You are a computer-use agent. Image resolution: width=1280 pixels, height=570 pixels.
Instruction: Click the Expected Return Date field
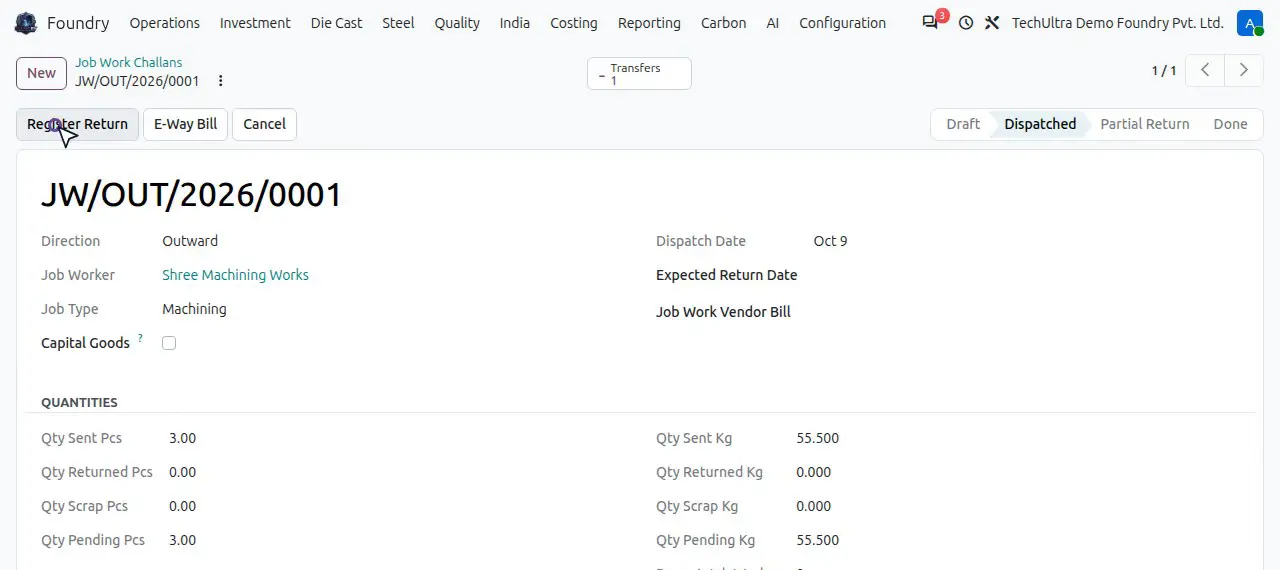[1026, 275]
